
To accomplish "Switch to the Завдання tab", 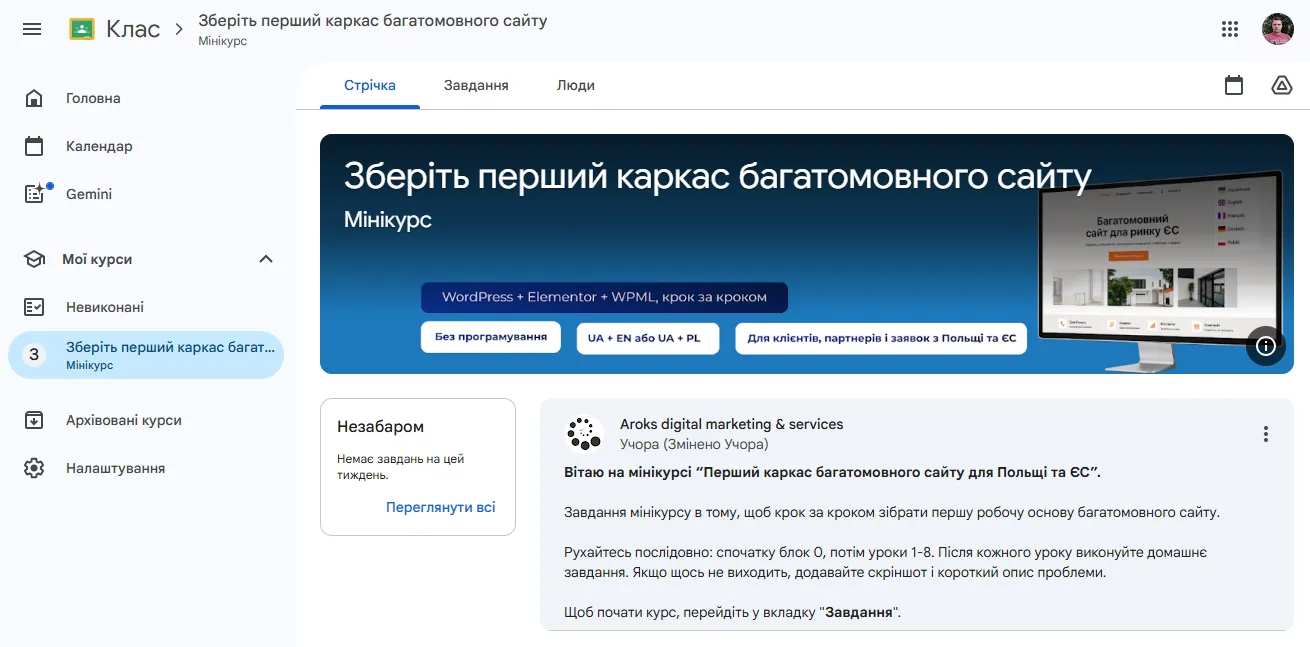I will [476, 85].
